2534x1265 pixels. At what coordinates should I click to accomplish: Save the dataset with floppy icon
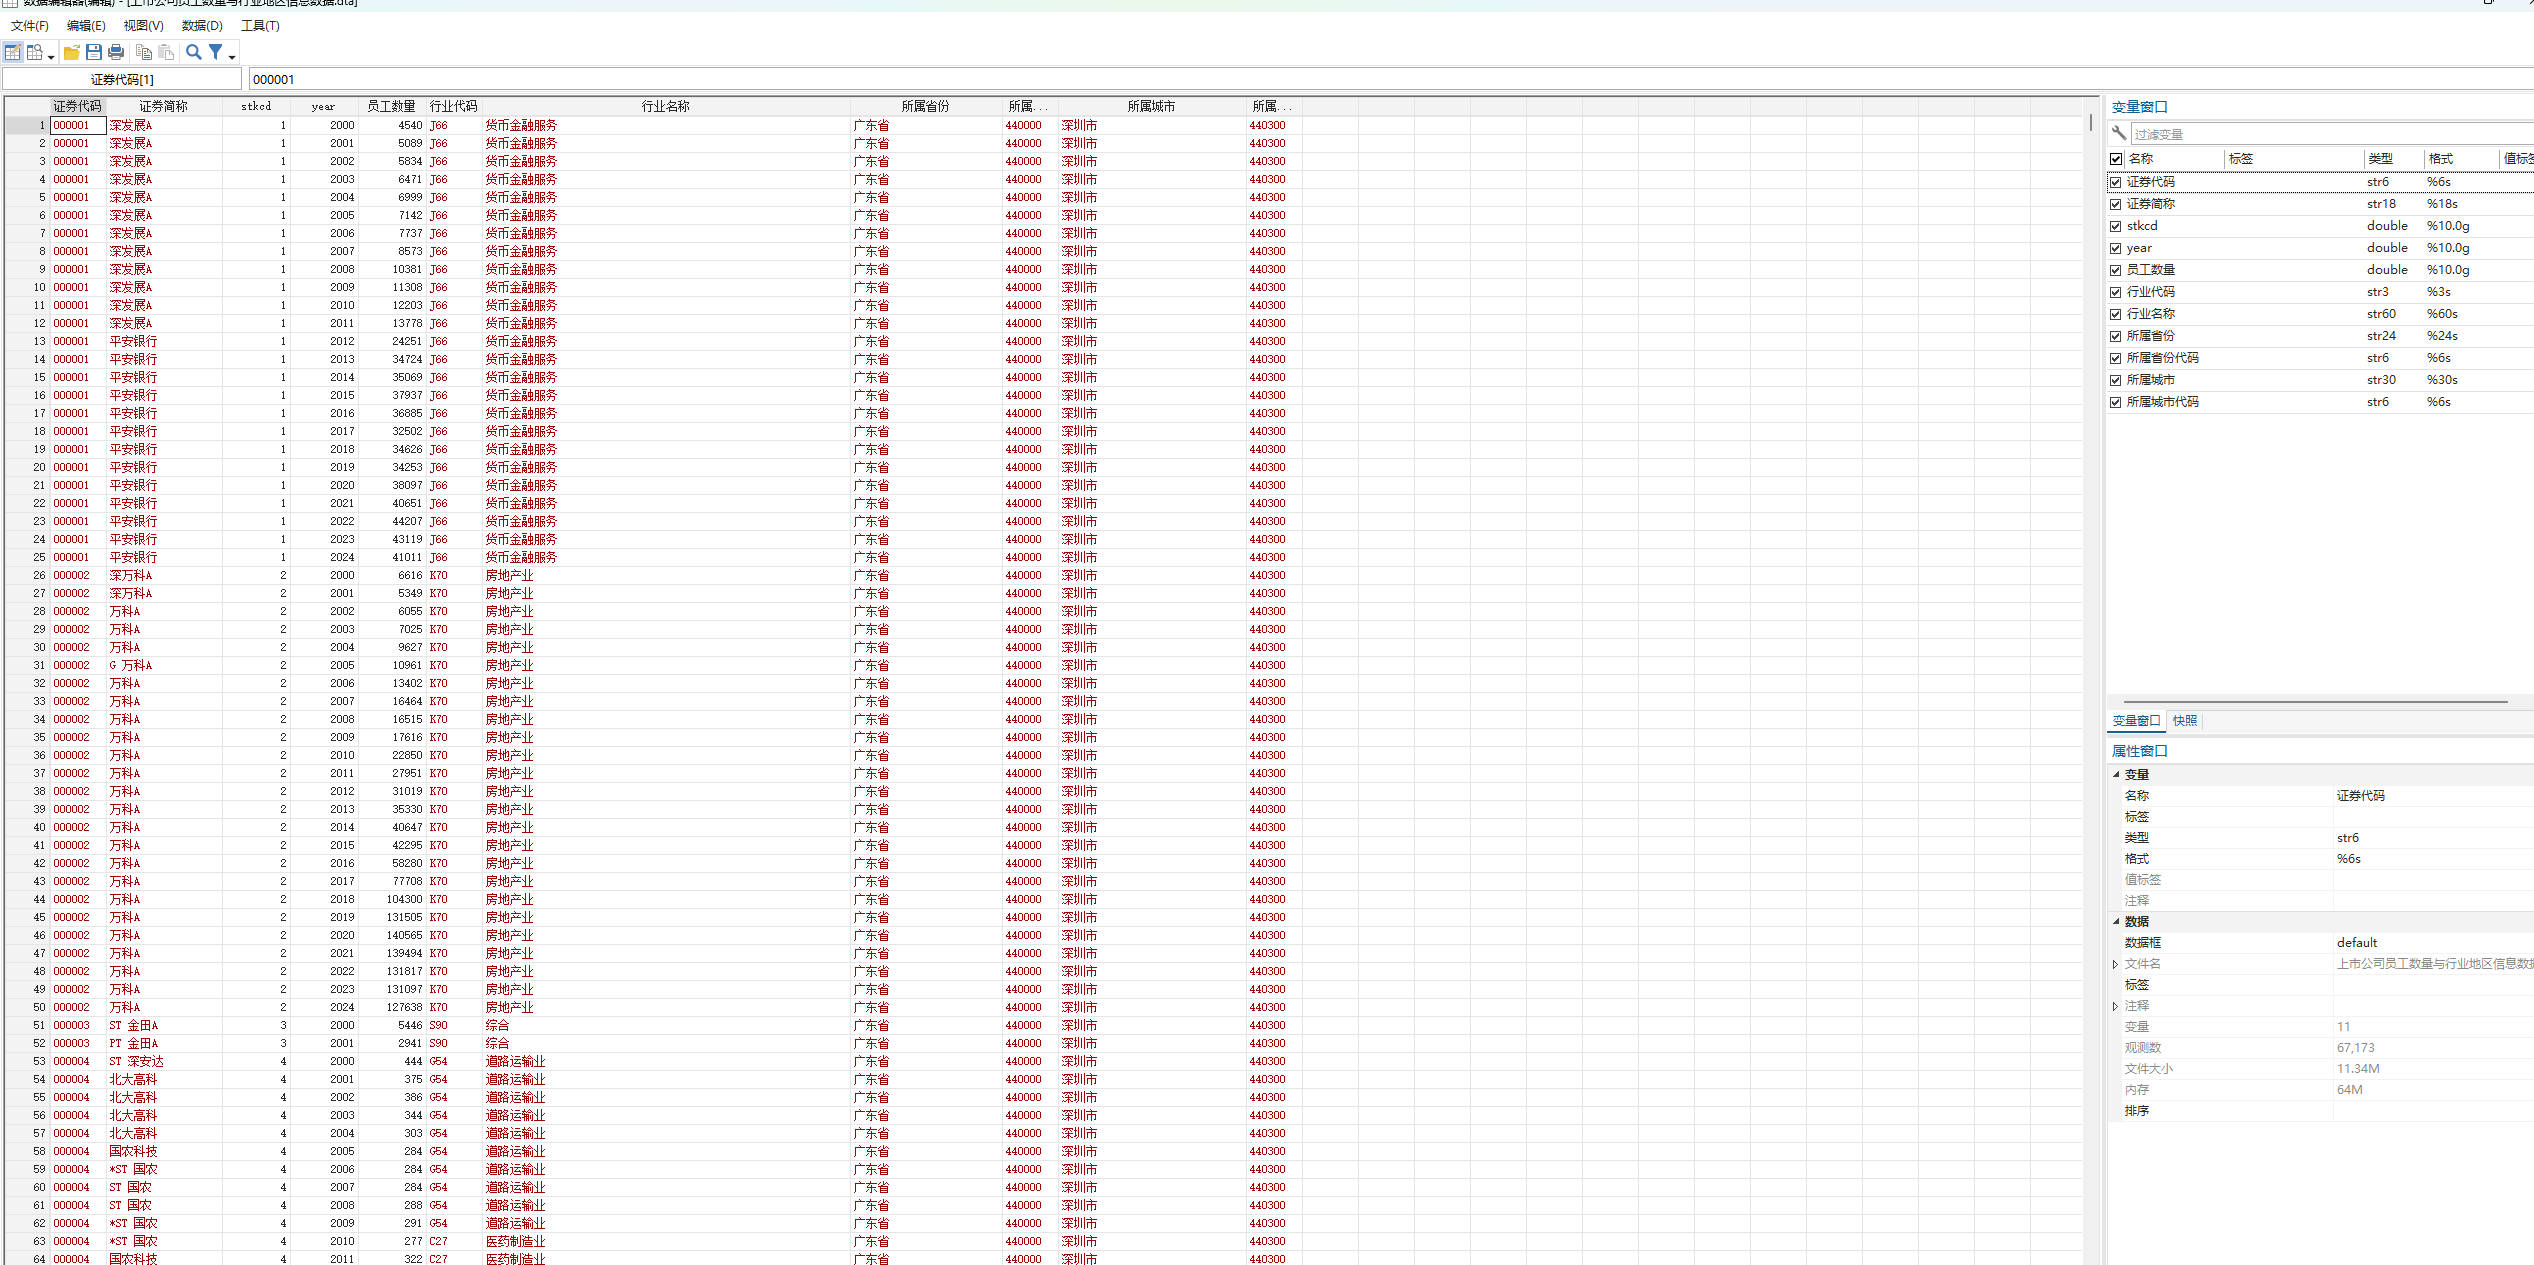coord(94,52)
